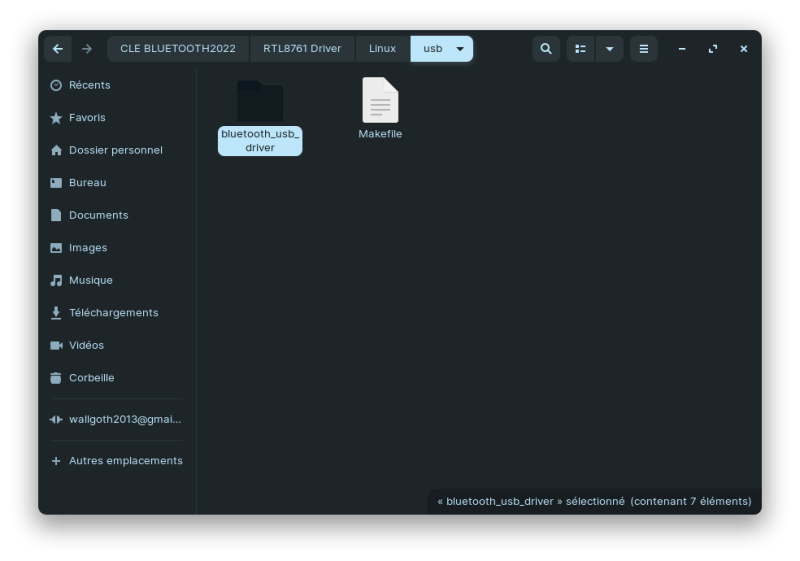
Task: Go to RTL8761 Driver path segment
Action: click(x=302, y=49)
